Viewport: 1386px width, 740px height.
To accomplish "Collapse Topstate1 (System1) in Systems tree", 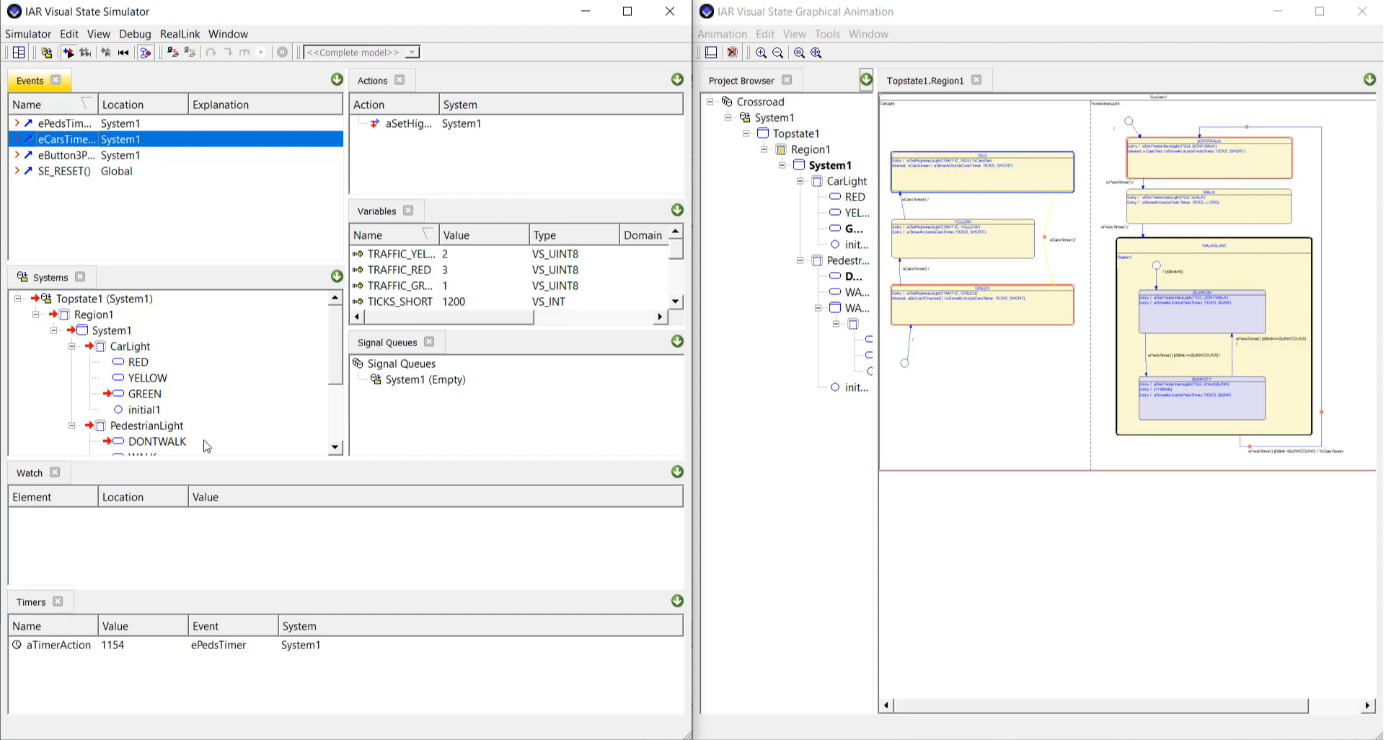I will pyautogui.click(x=19, y=299).
